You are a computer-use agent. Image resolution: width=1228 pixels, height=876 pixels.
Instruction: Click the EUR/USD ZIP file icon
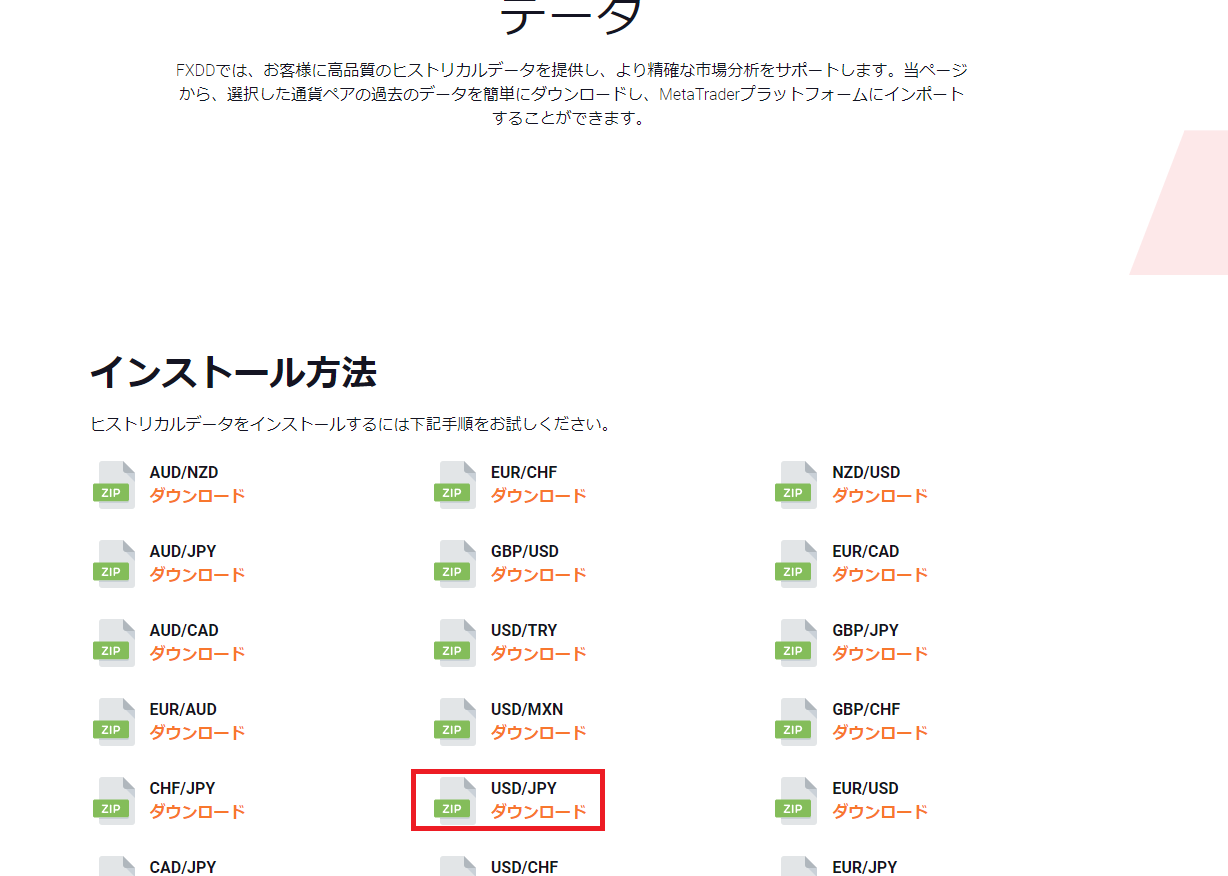795,799
